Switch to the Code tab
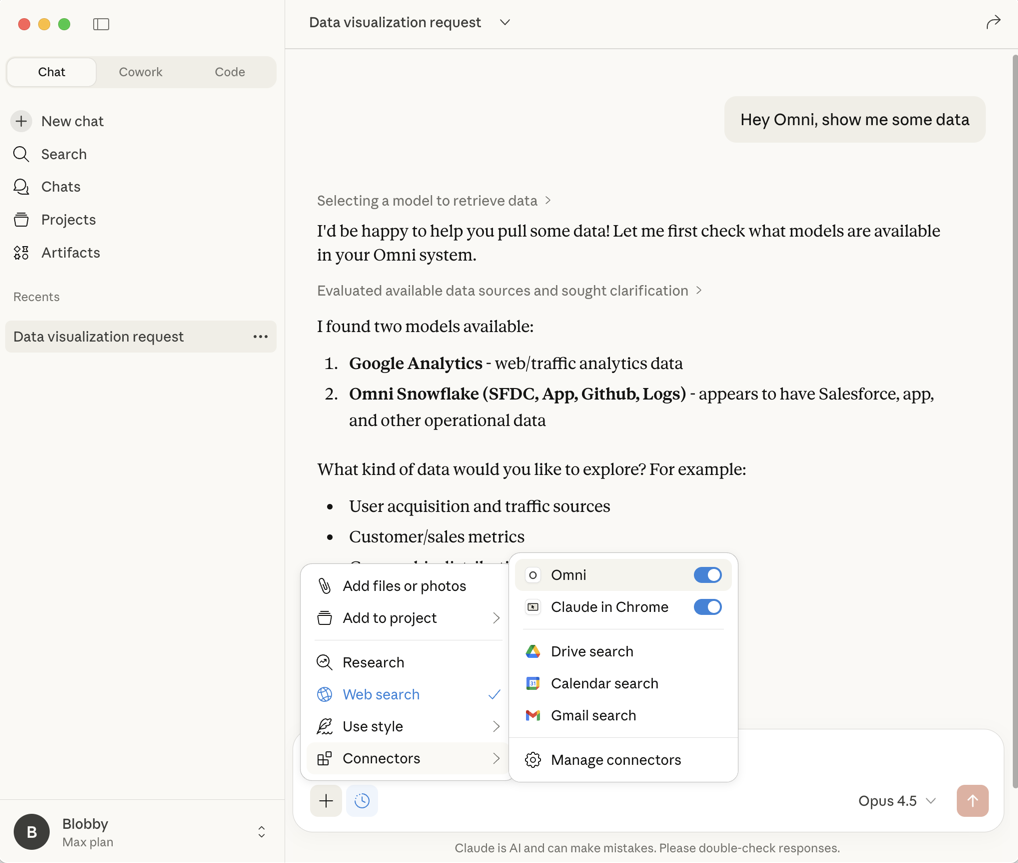 (230, 72)
